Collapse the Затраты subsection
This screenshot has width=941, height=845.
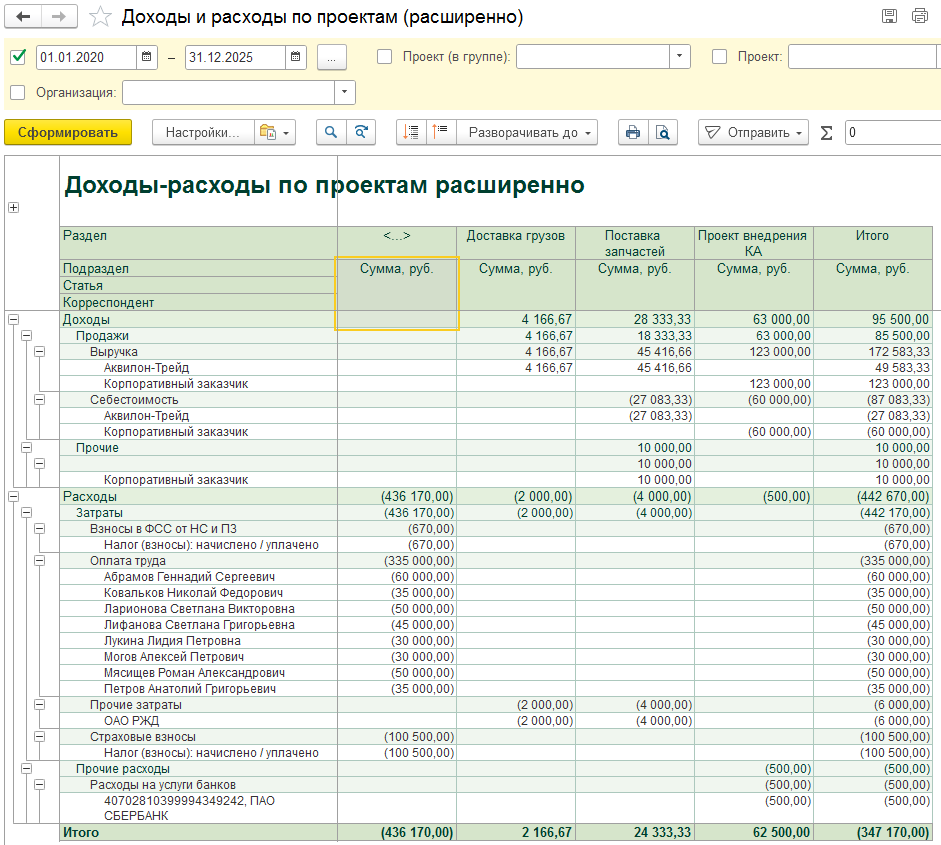[x=26, y=513]
